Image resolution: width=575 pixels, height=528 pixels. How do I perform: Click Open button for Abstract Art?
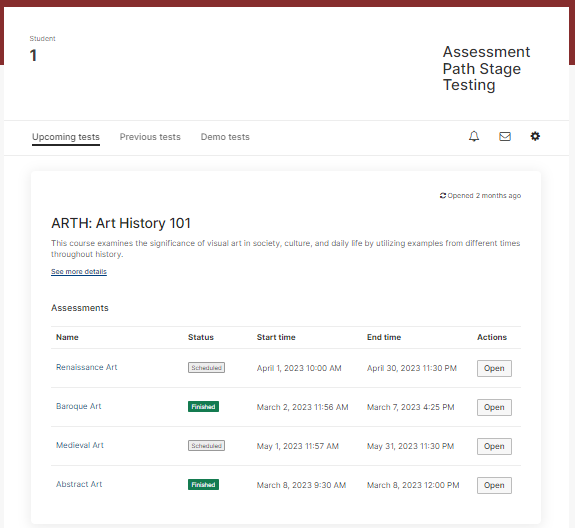tap(494, 485)
